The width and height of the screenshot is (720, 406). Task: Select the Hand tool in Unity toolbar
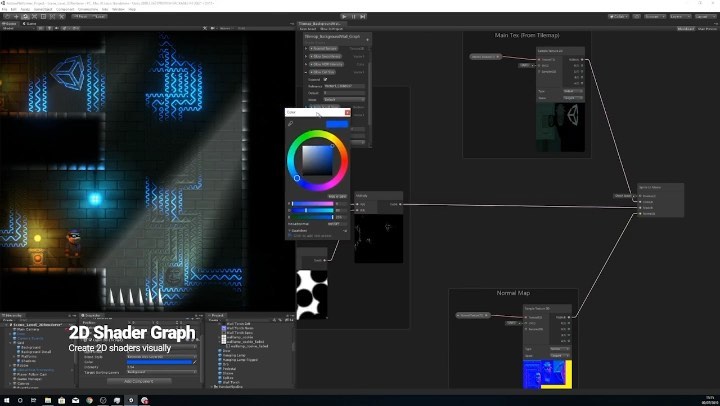[x=7, y=17]
